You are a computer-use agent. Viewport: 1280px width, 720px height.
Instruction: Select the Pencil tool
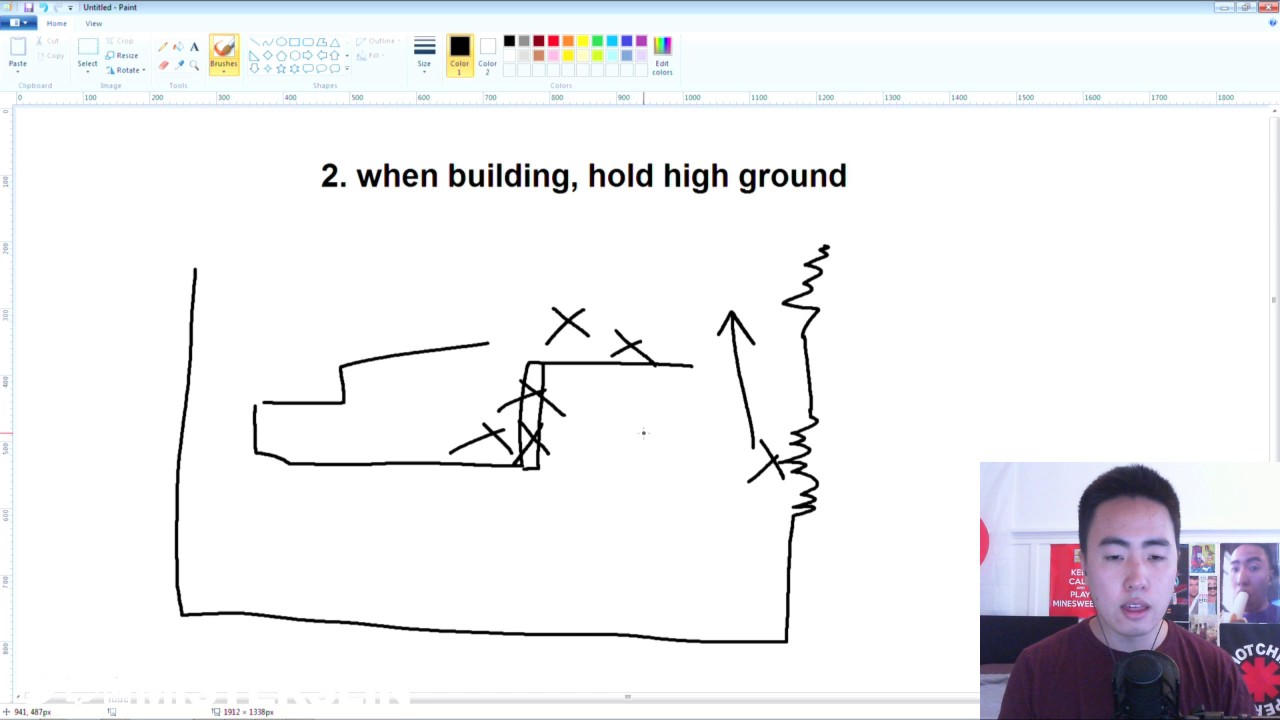click(163, 47)
